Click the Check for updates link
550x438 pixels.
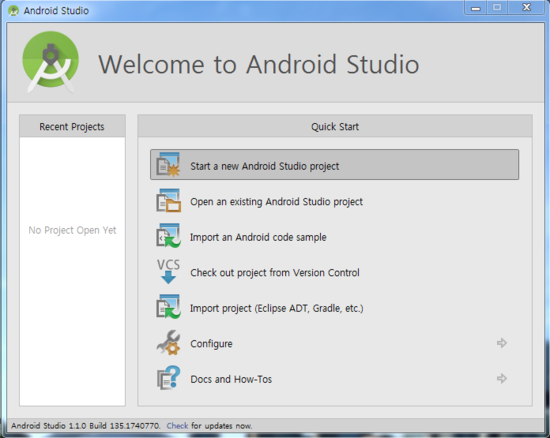click(x=177, y=426)
